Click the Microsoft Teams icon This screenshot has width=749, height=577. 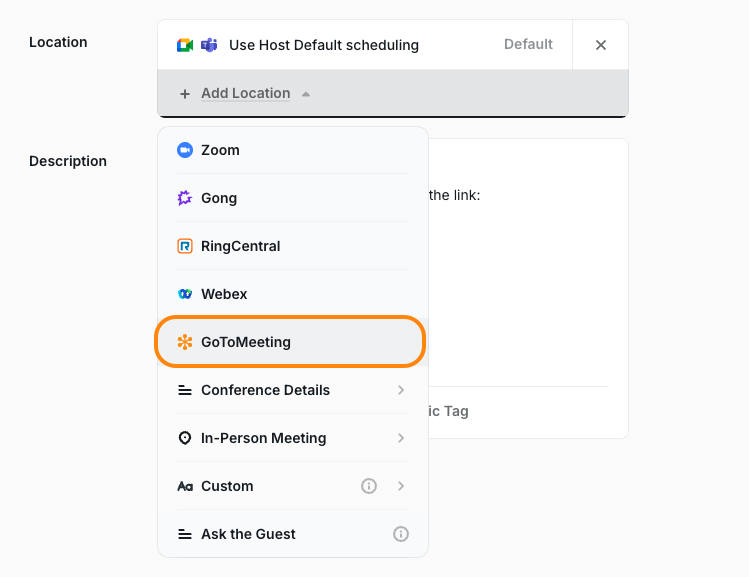(x=209, y=45)
